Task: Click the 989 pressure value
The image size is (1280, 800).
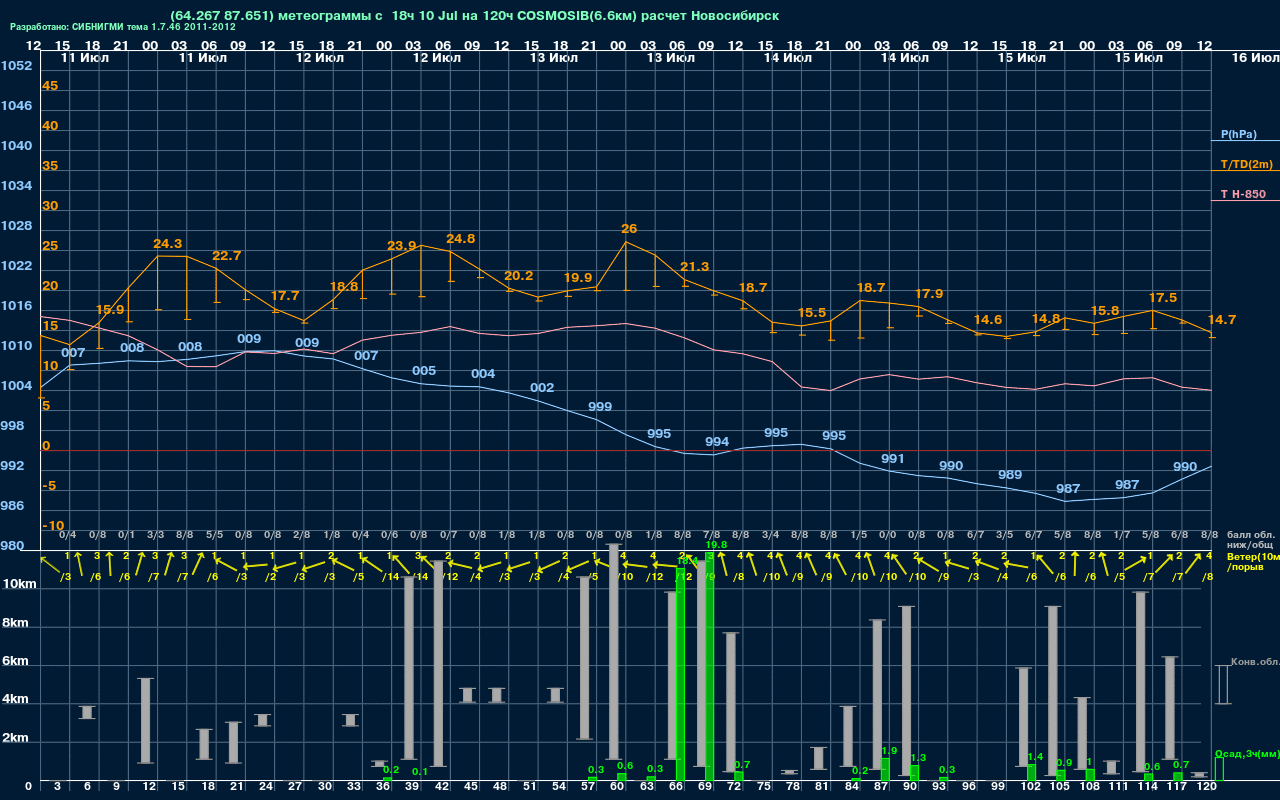Action: (1010, 475)
